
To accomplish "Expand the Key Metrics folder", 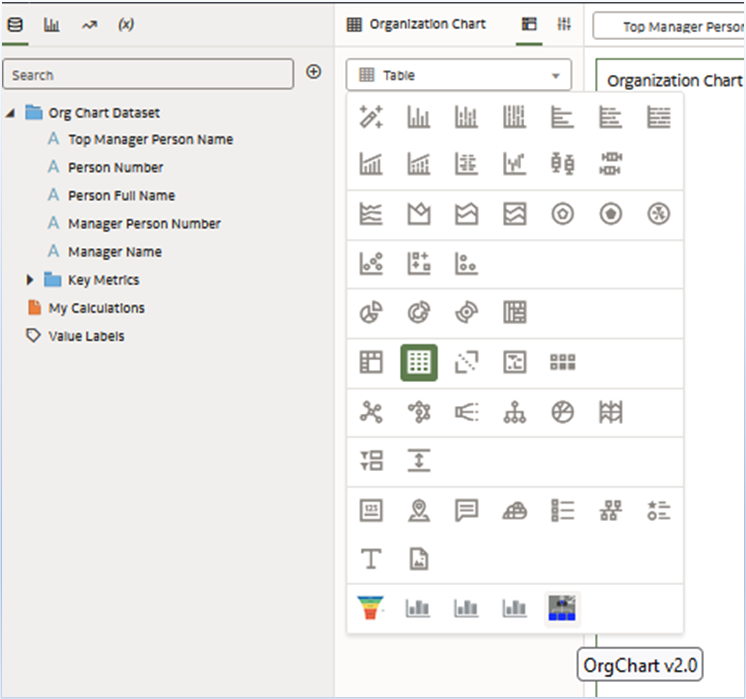I will 29,280.
